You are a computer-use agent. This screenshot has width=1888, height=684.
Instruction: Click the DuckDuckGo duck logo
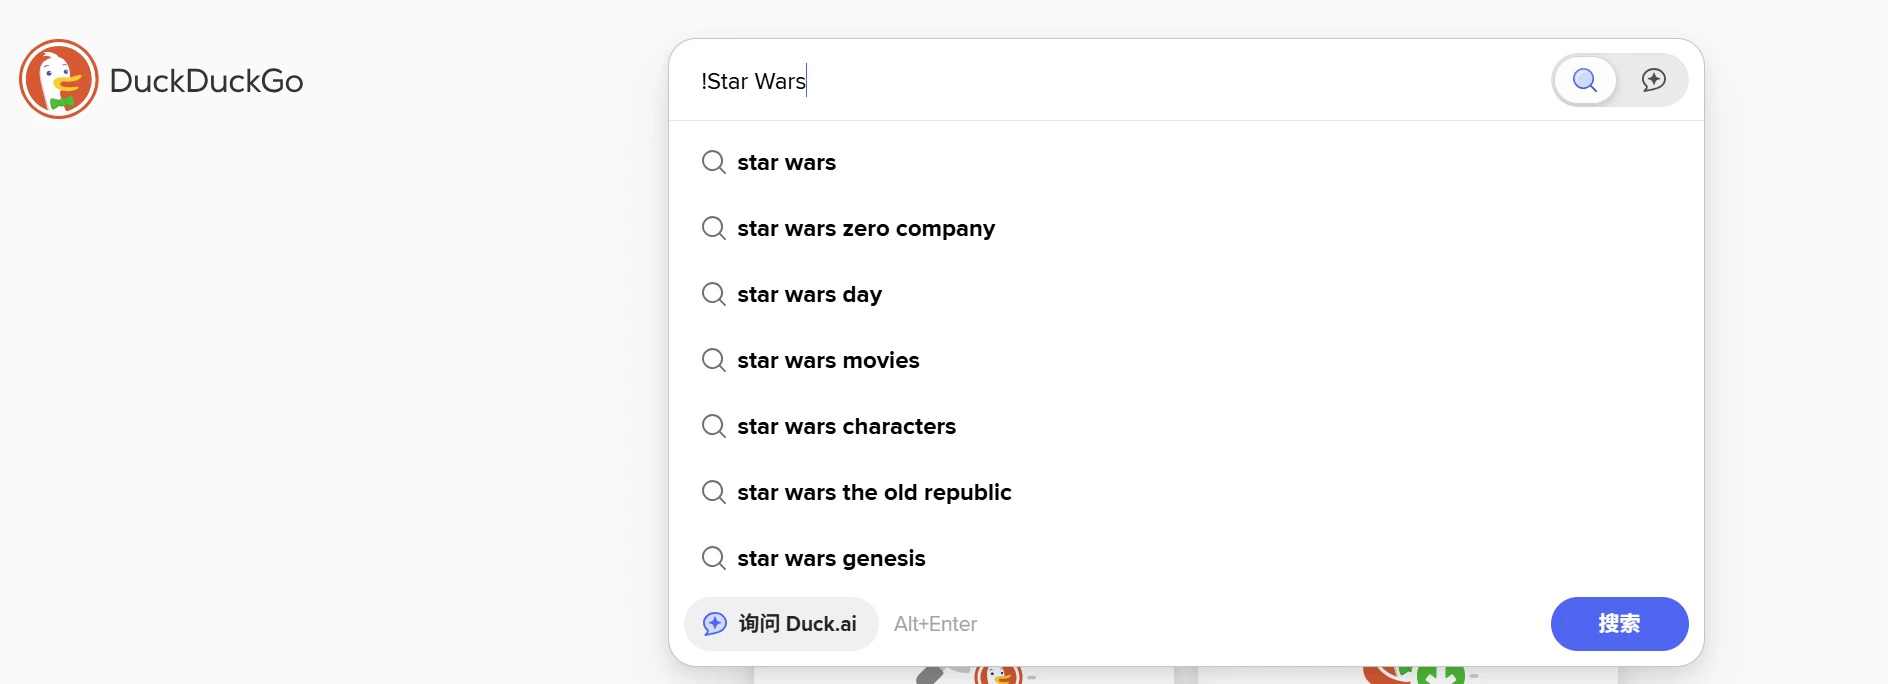(x=59, y=79)
